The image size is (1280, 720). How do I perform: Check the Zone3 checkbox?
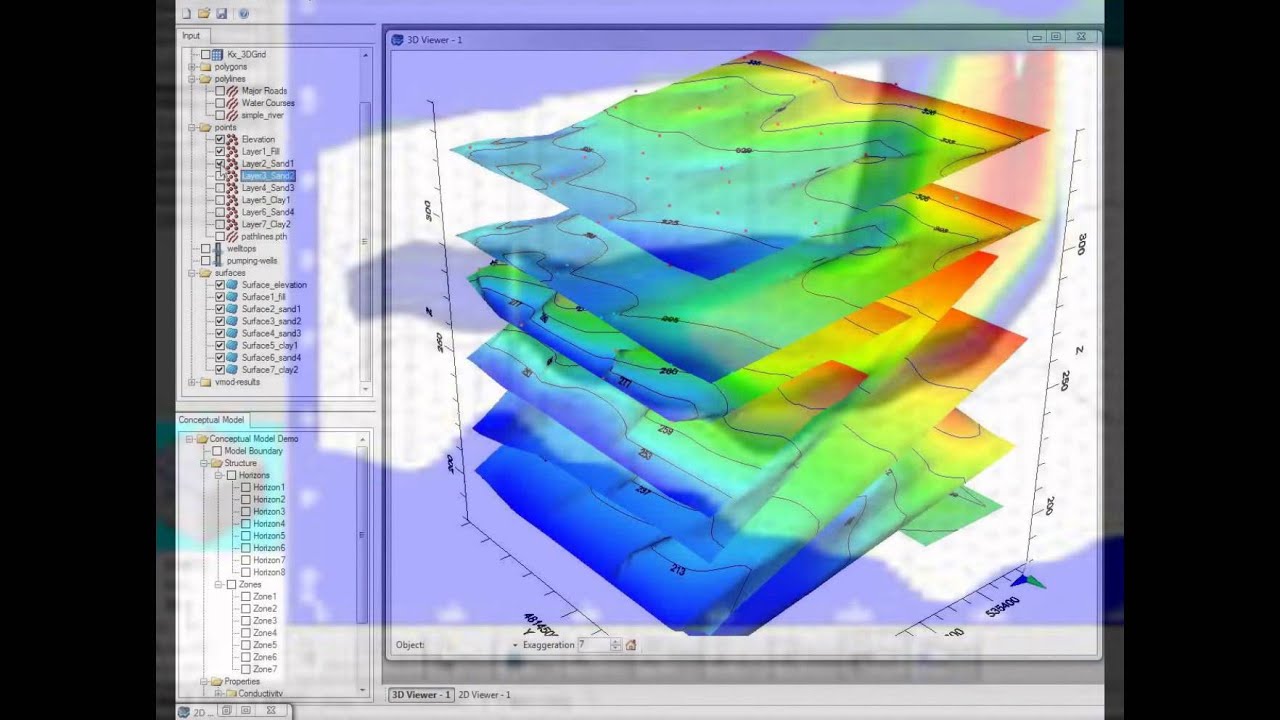click(x=246, y=621)
